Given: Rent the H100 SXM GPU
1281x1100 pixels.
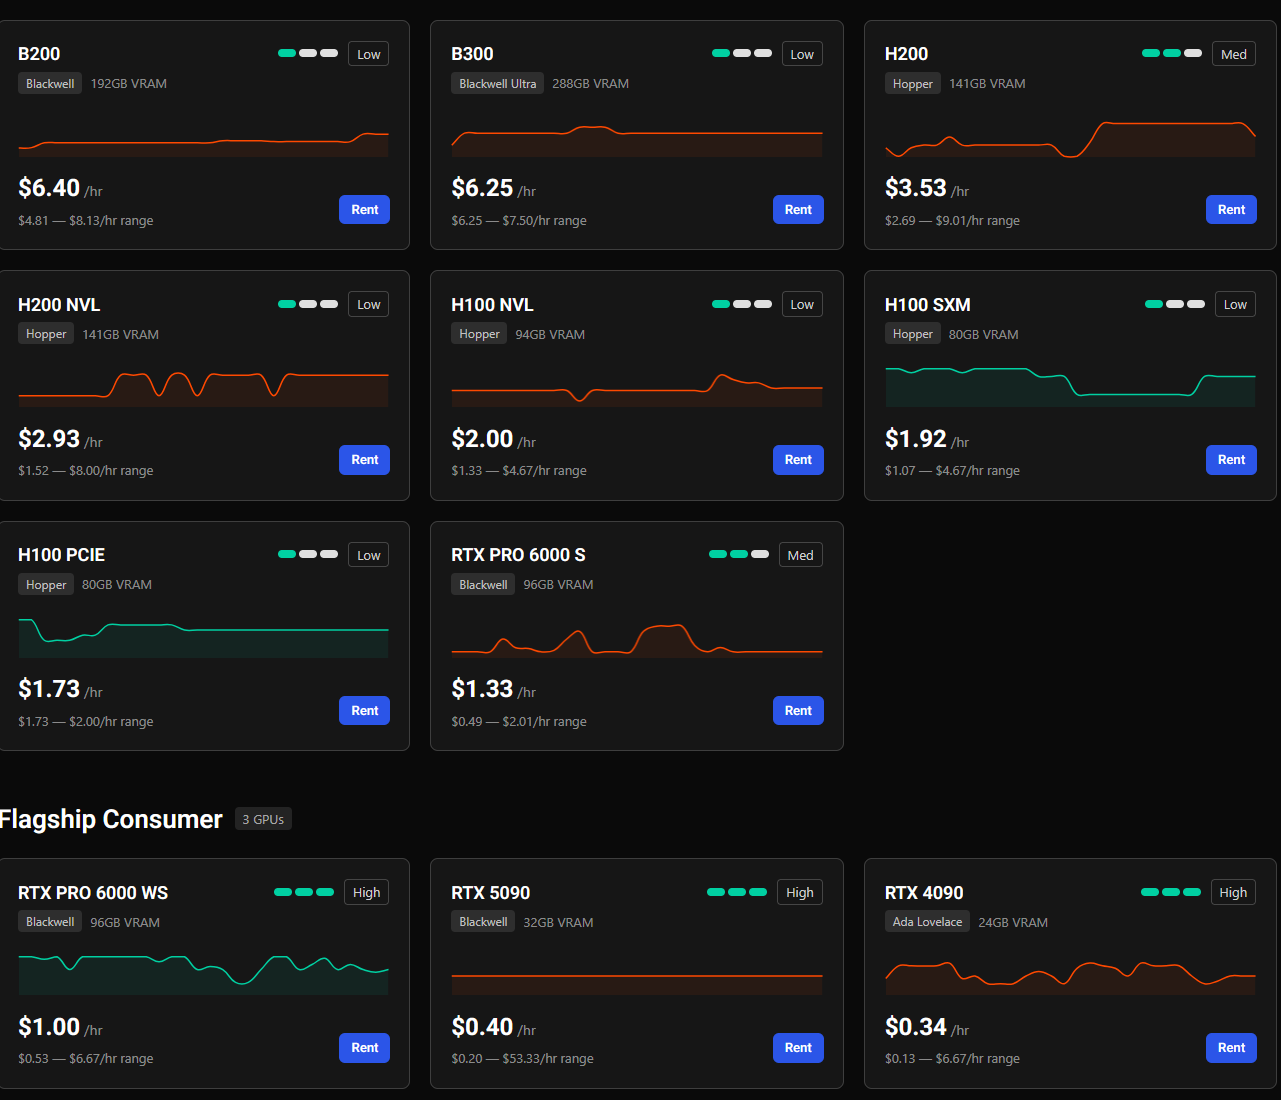Looking at the screenshot, I should (x=1231, y=460).
